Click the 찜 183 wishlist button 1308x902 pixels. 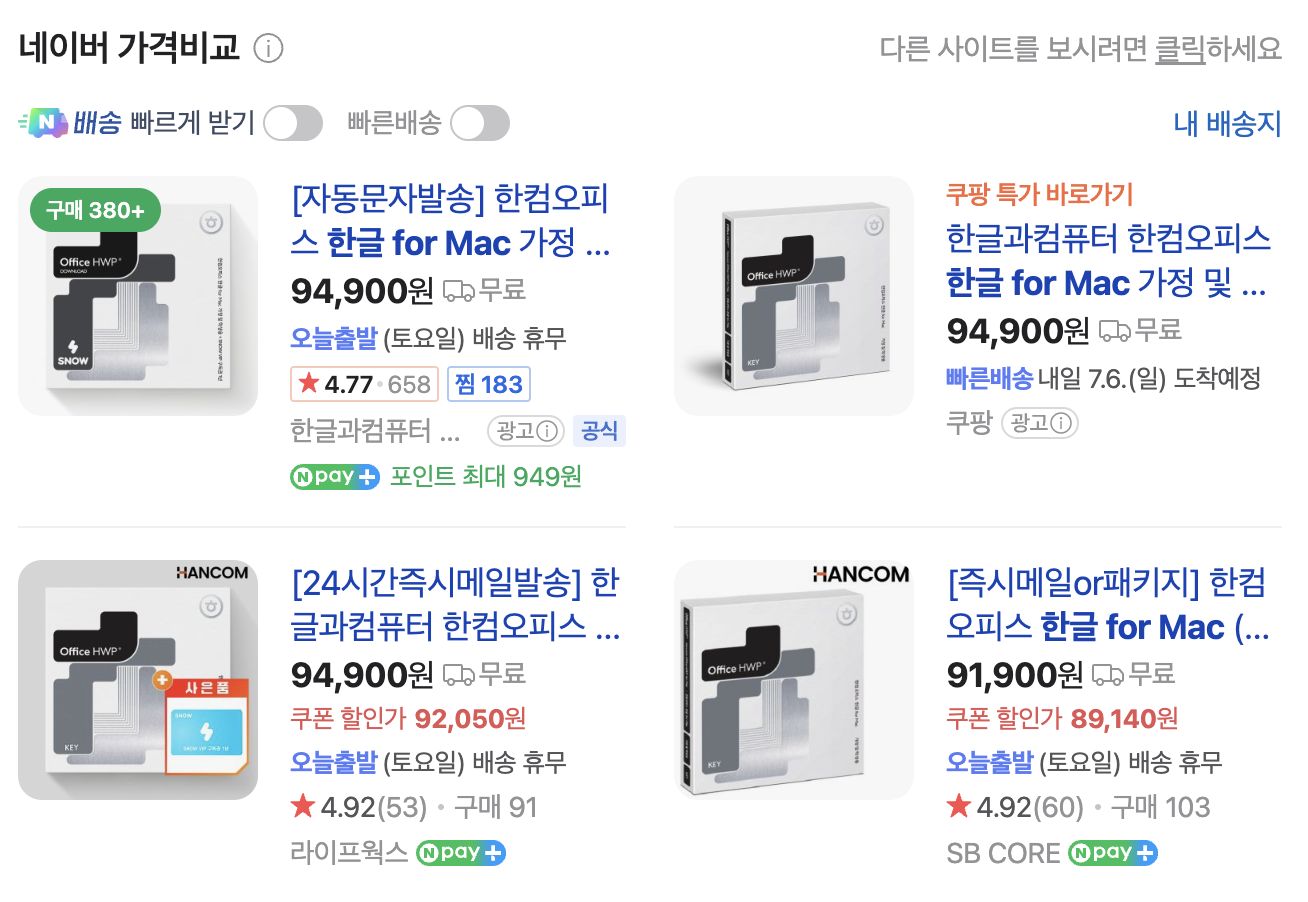tap(488, 383)
